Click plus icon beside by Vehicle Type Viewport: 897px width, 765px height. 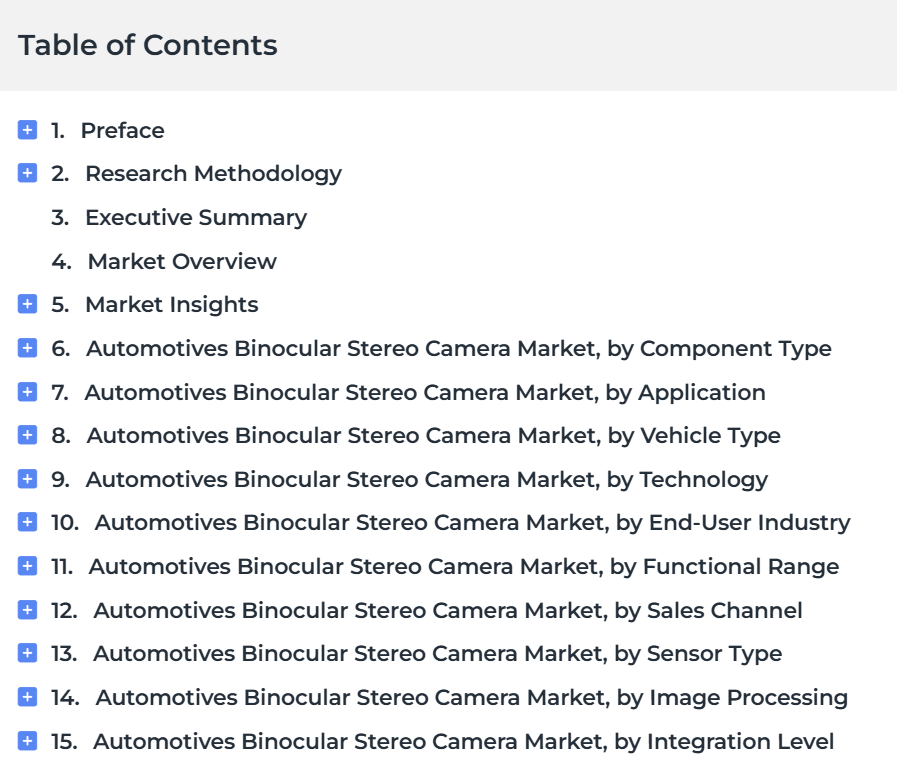[x=27, y=435]
